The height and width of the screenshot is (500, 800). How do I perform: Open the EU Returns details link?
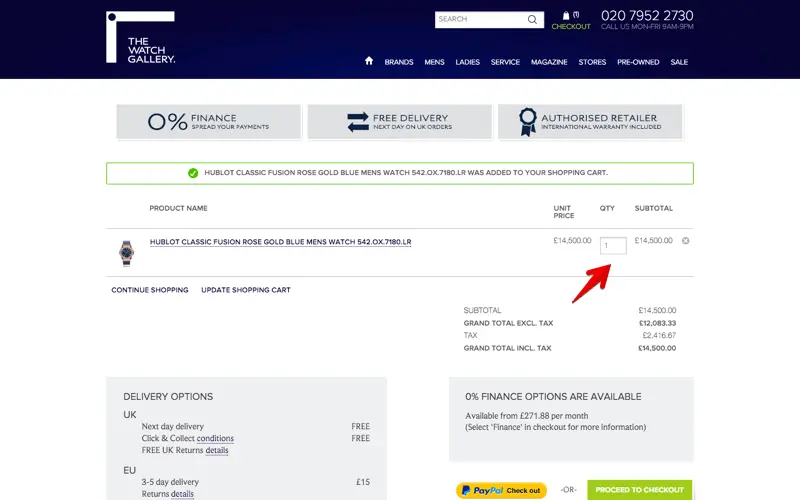(182, 494)
